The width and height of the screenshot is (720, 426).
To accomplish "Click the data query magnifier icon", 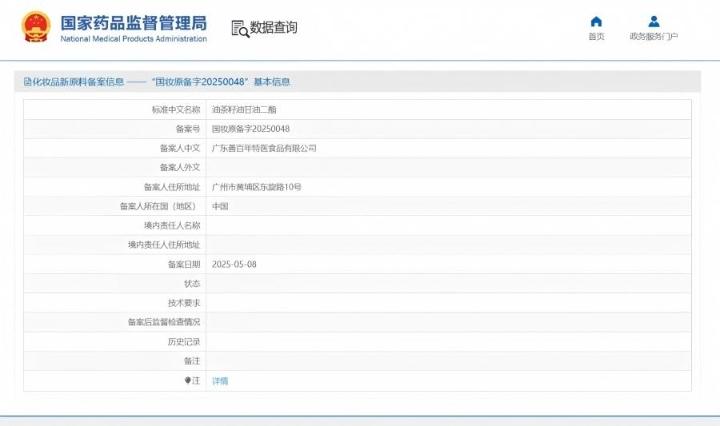I will click(x=240, y=28).
